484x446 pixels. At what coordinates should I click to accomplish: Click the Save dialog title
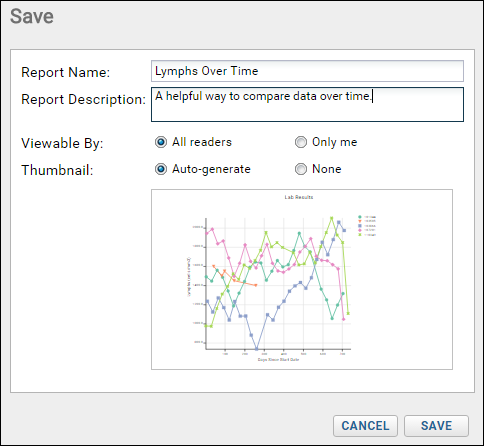tap(32, 16)
